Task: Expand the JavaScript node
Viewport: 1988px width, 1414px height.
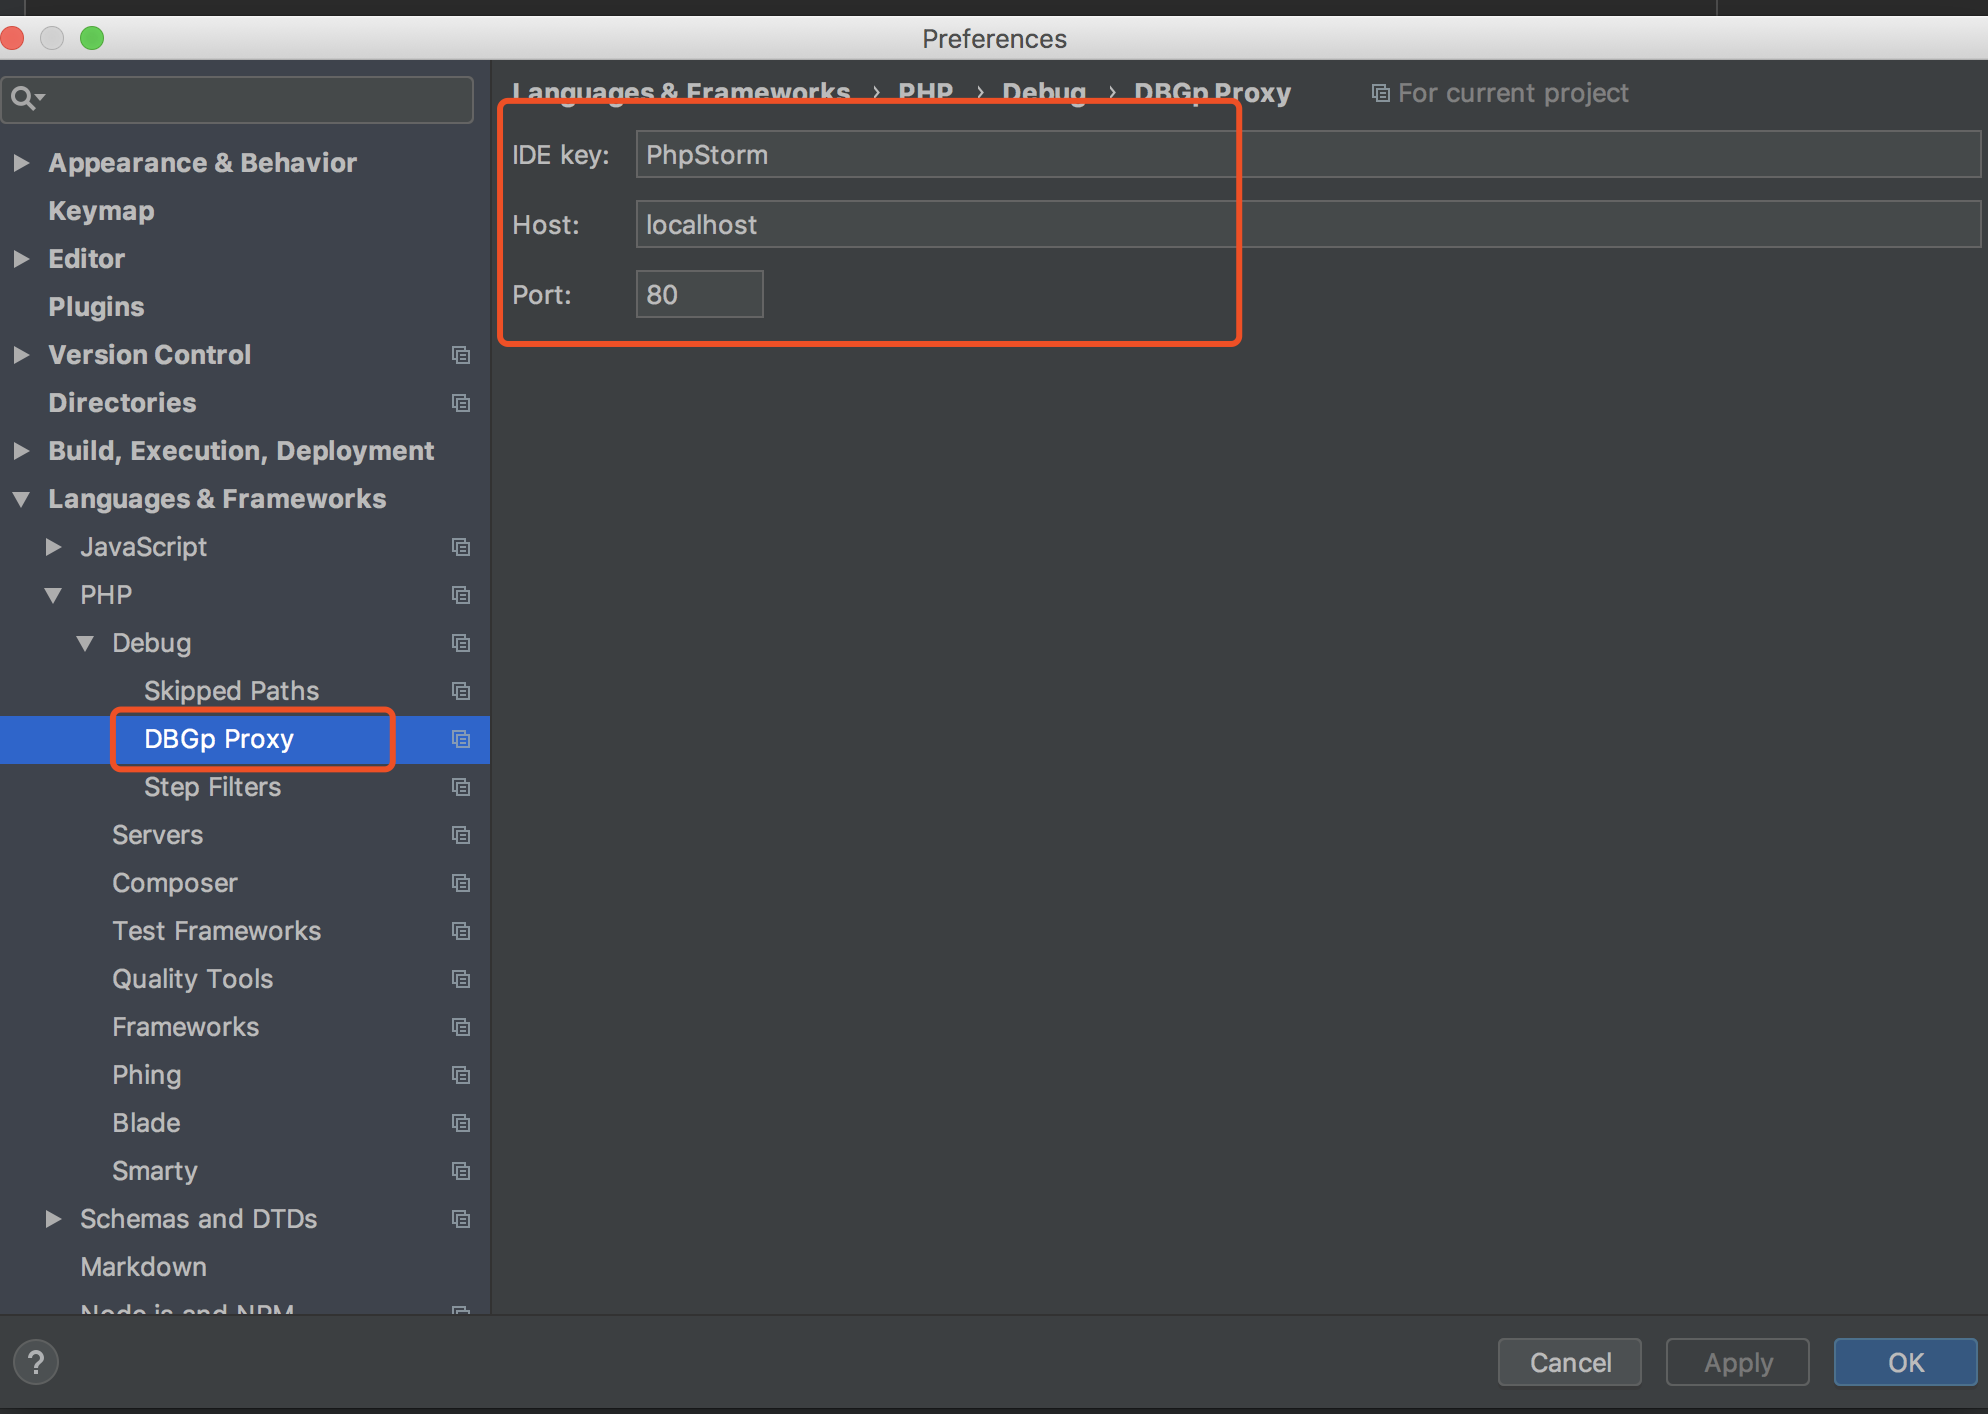Action: coord(54,547)
